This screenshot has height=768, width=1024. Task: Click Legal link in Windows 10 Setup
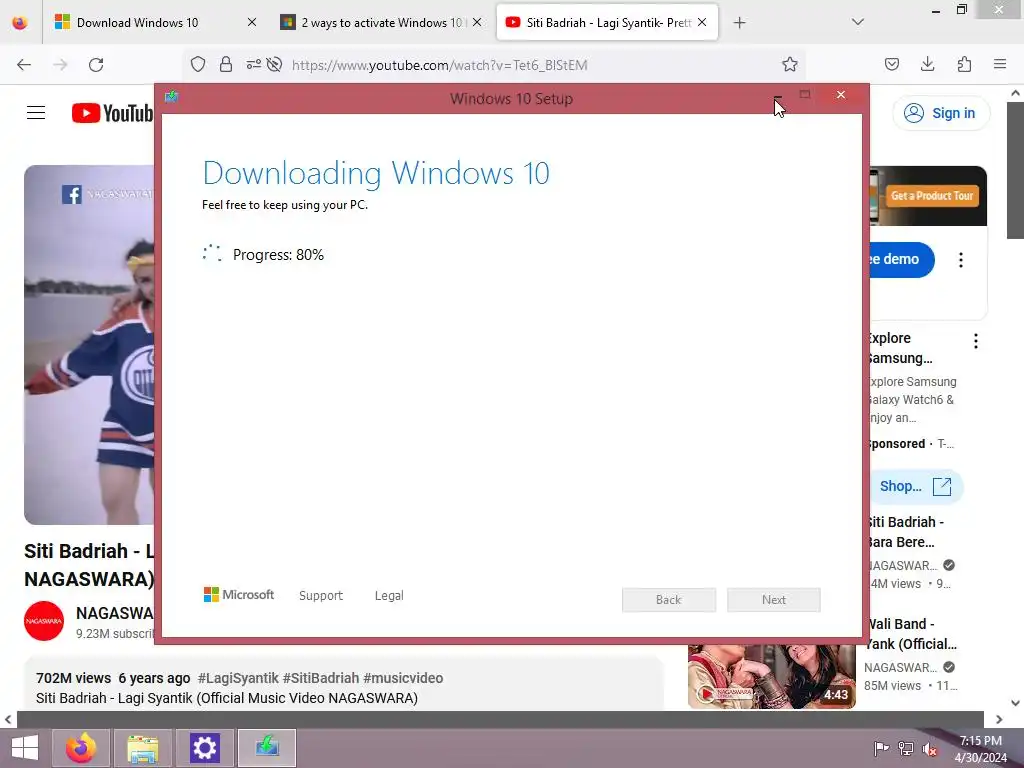tap(389, 596)
